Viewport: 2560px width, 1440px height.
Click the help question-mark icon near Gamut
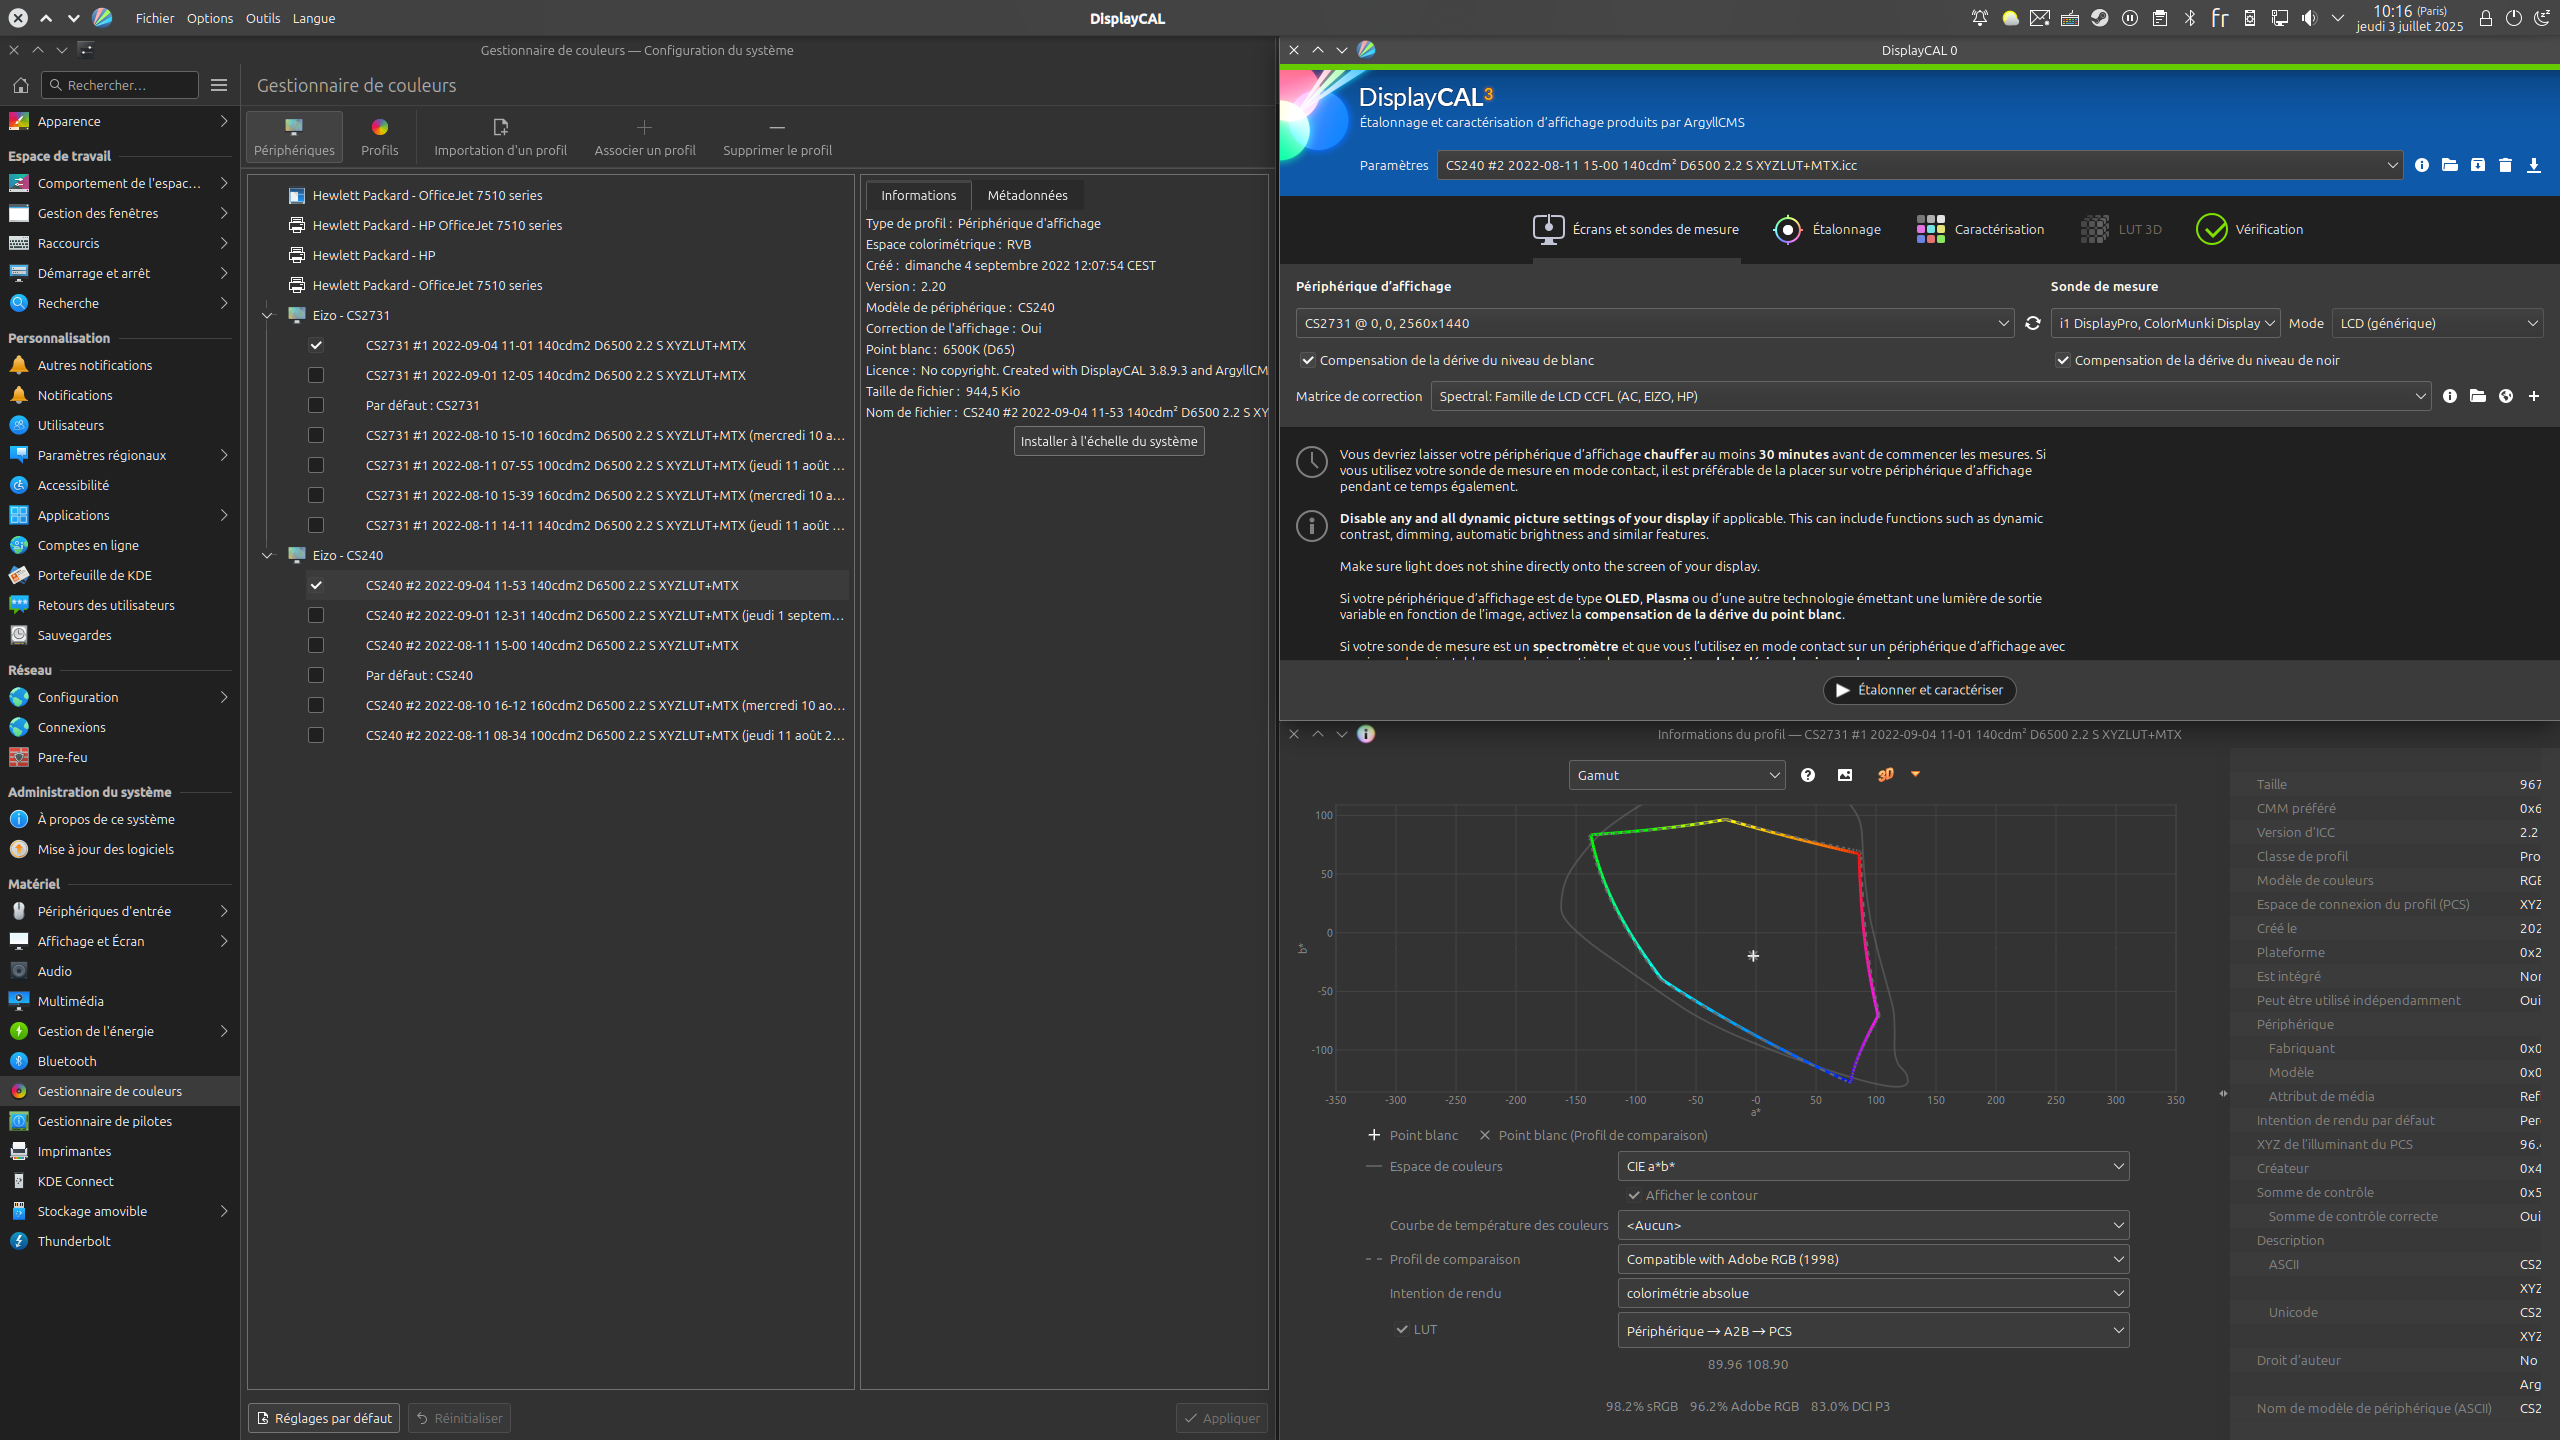coord(1807,775)
